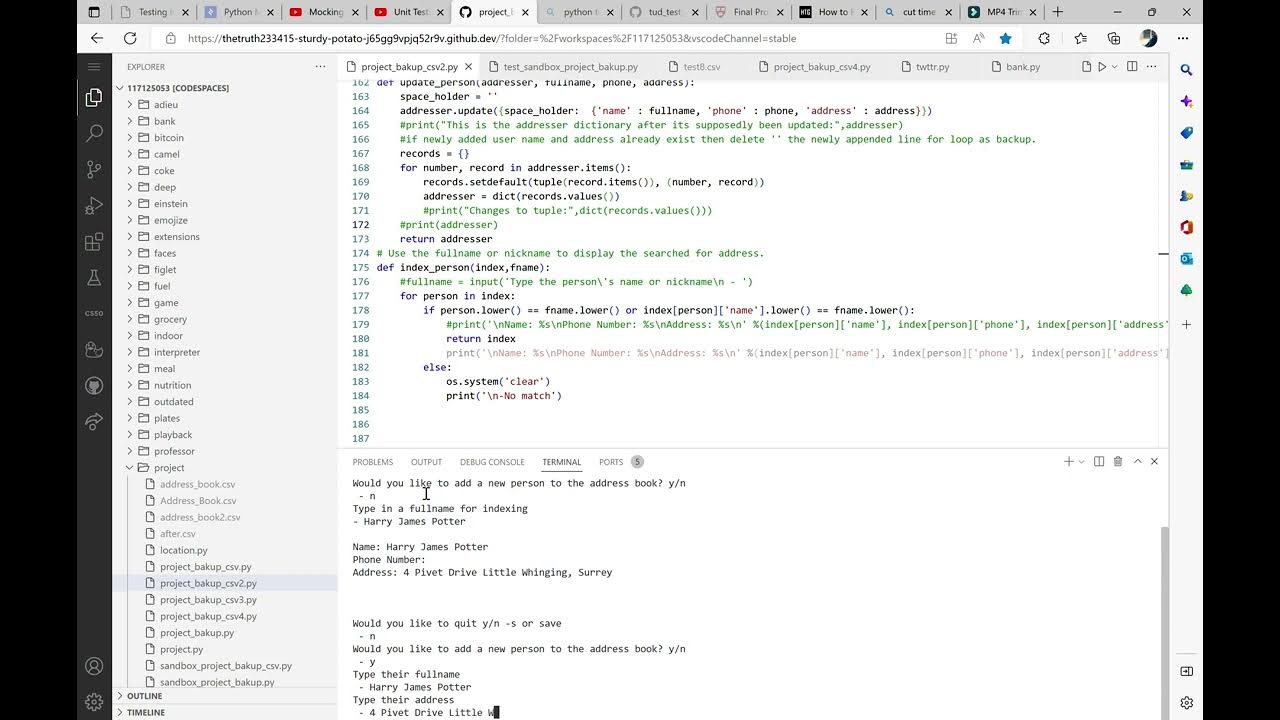Expand the OUTLINE section

click(x=224, y=696)
